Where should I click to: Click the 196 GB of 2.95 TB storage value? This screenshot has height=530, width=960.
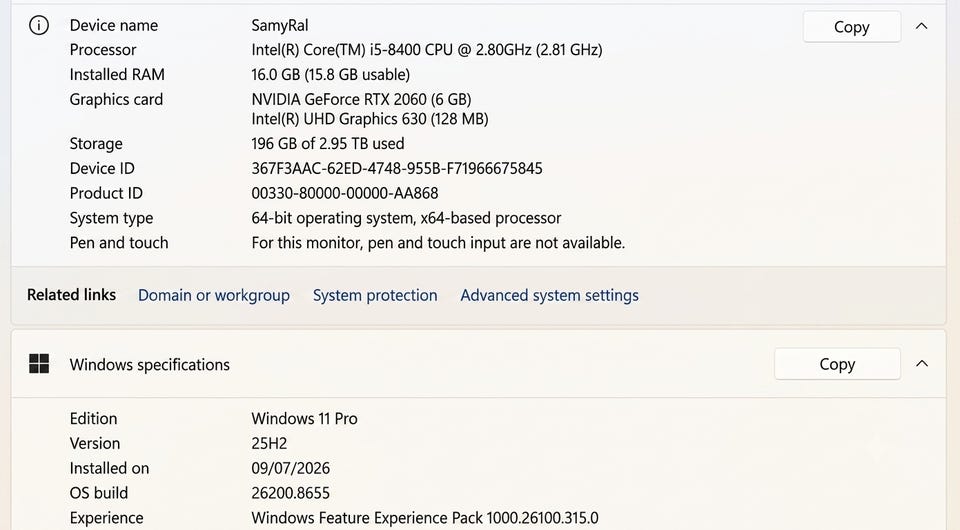click(x=328, y=144)
